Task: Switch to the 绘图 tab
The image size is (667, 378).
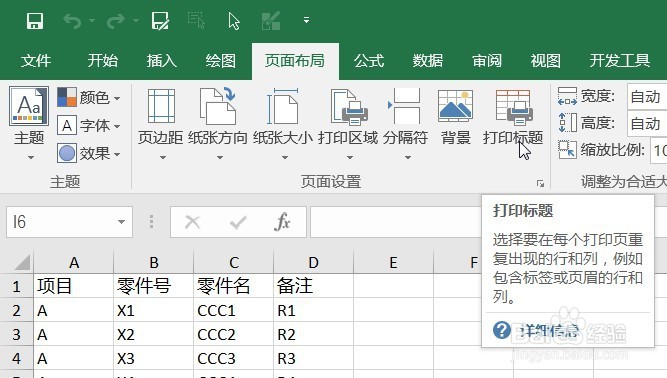Action: (220, 61)
